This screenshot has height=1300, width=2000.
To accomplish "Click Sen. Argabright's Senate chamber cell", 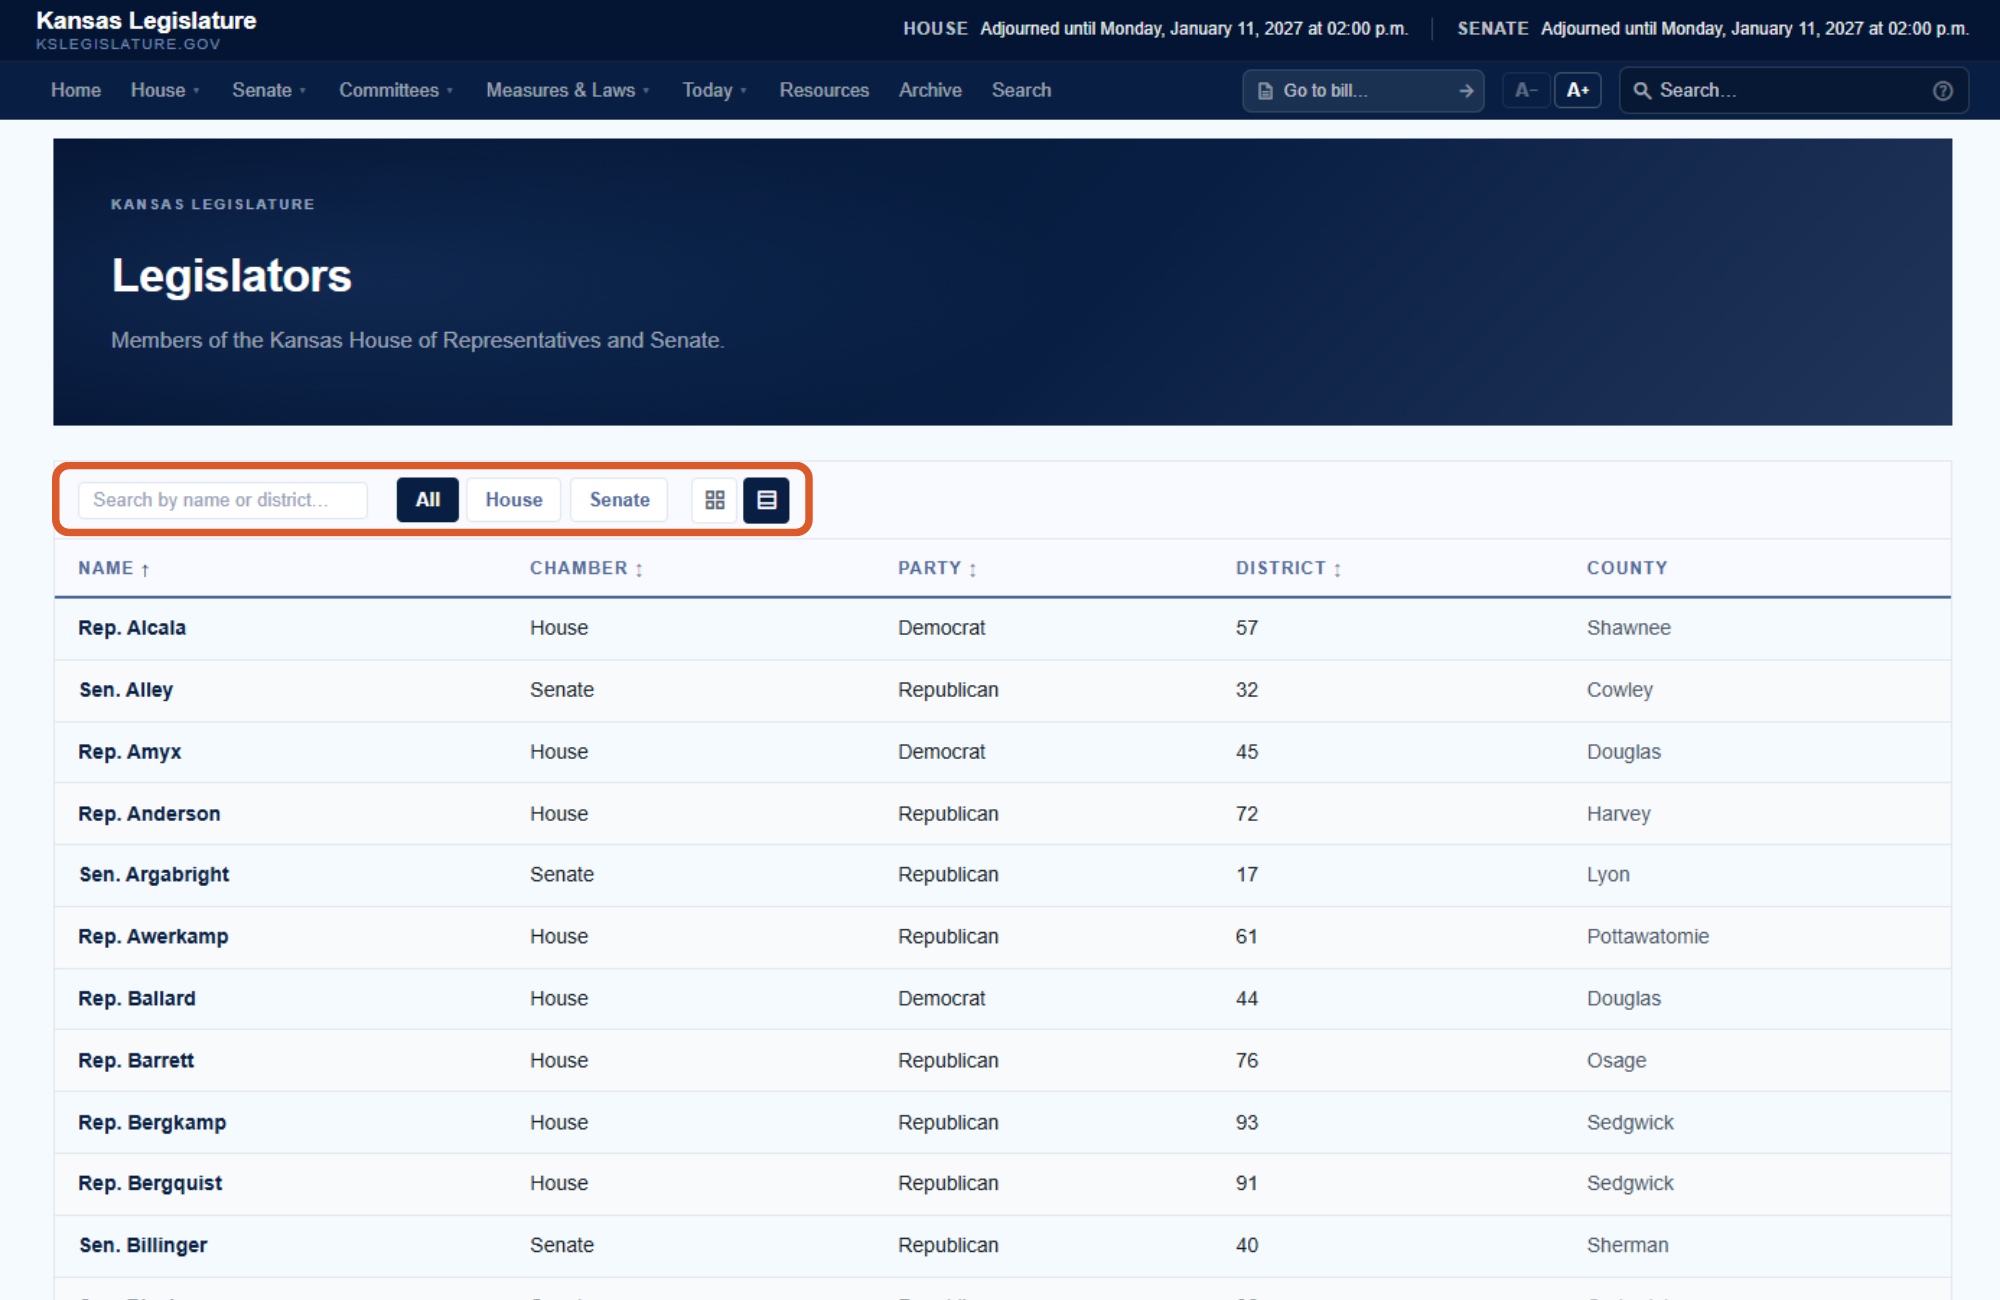I will tap(562, 875).
